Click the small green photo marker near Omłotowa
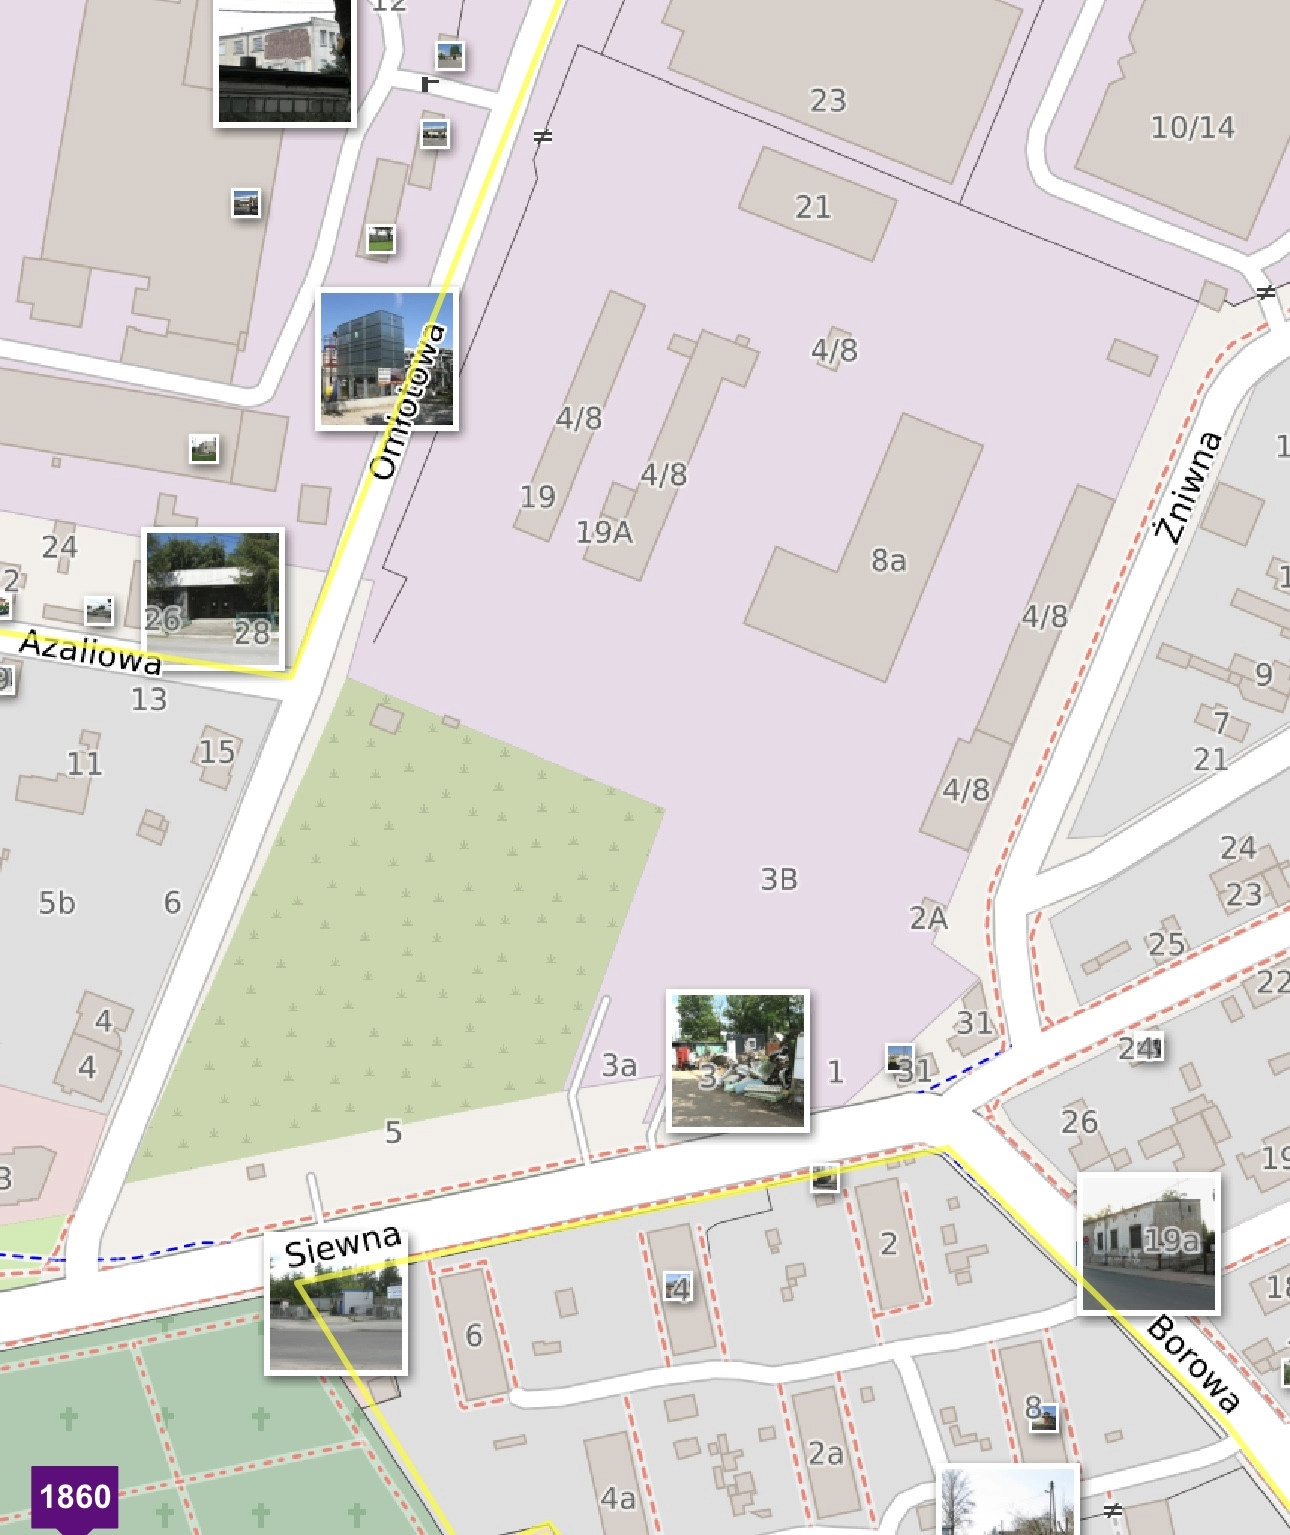The width and height of the screenshot is (1290, 1535). tap(380, 239)
